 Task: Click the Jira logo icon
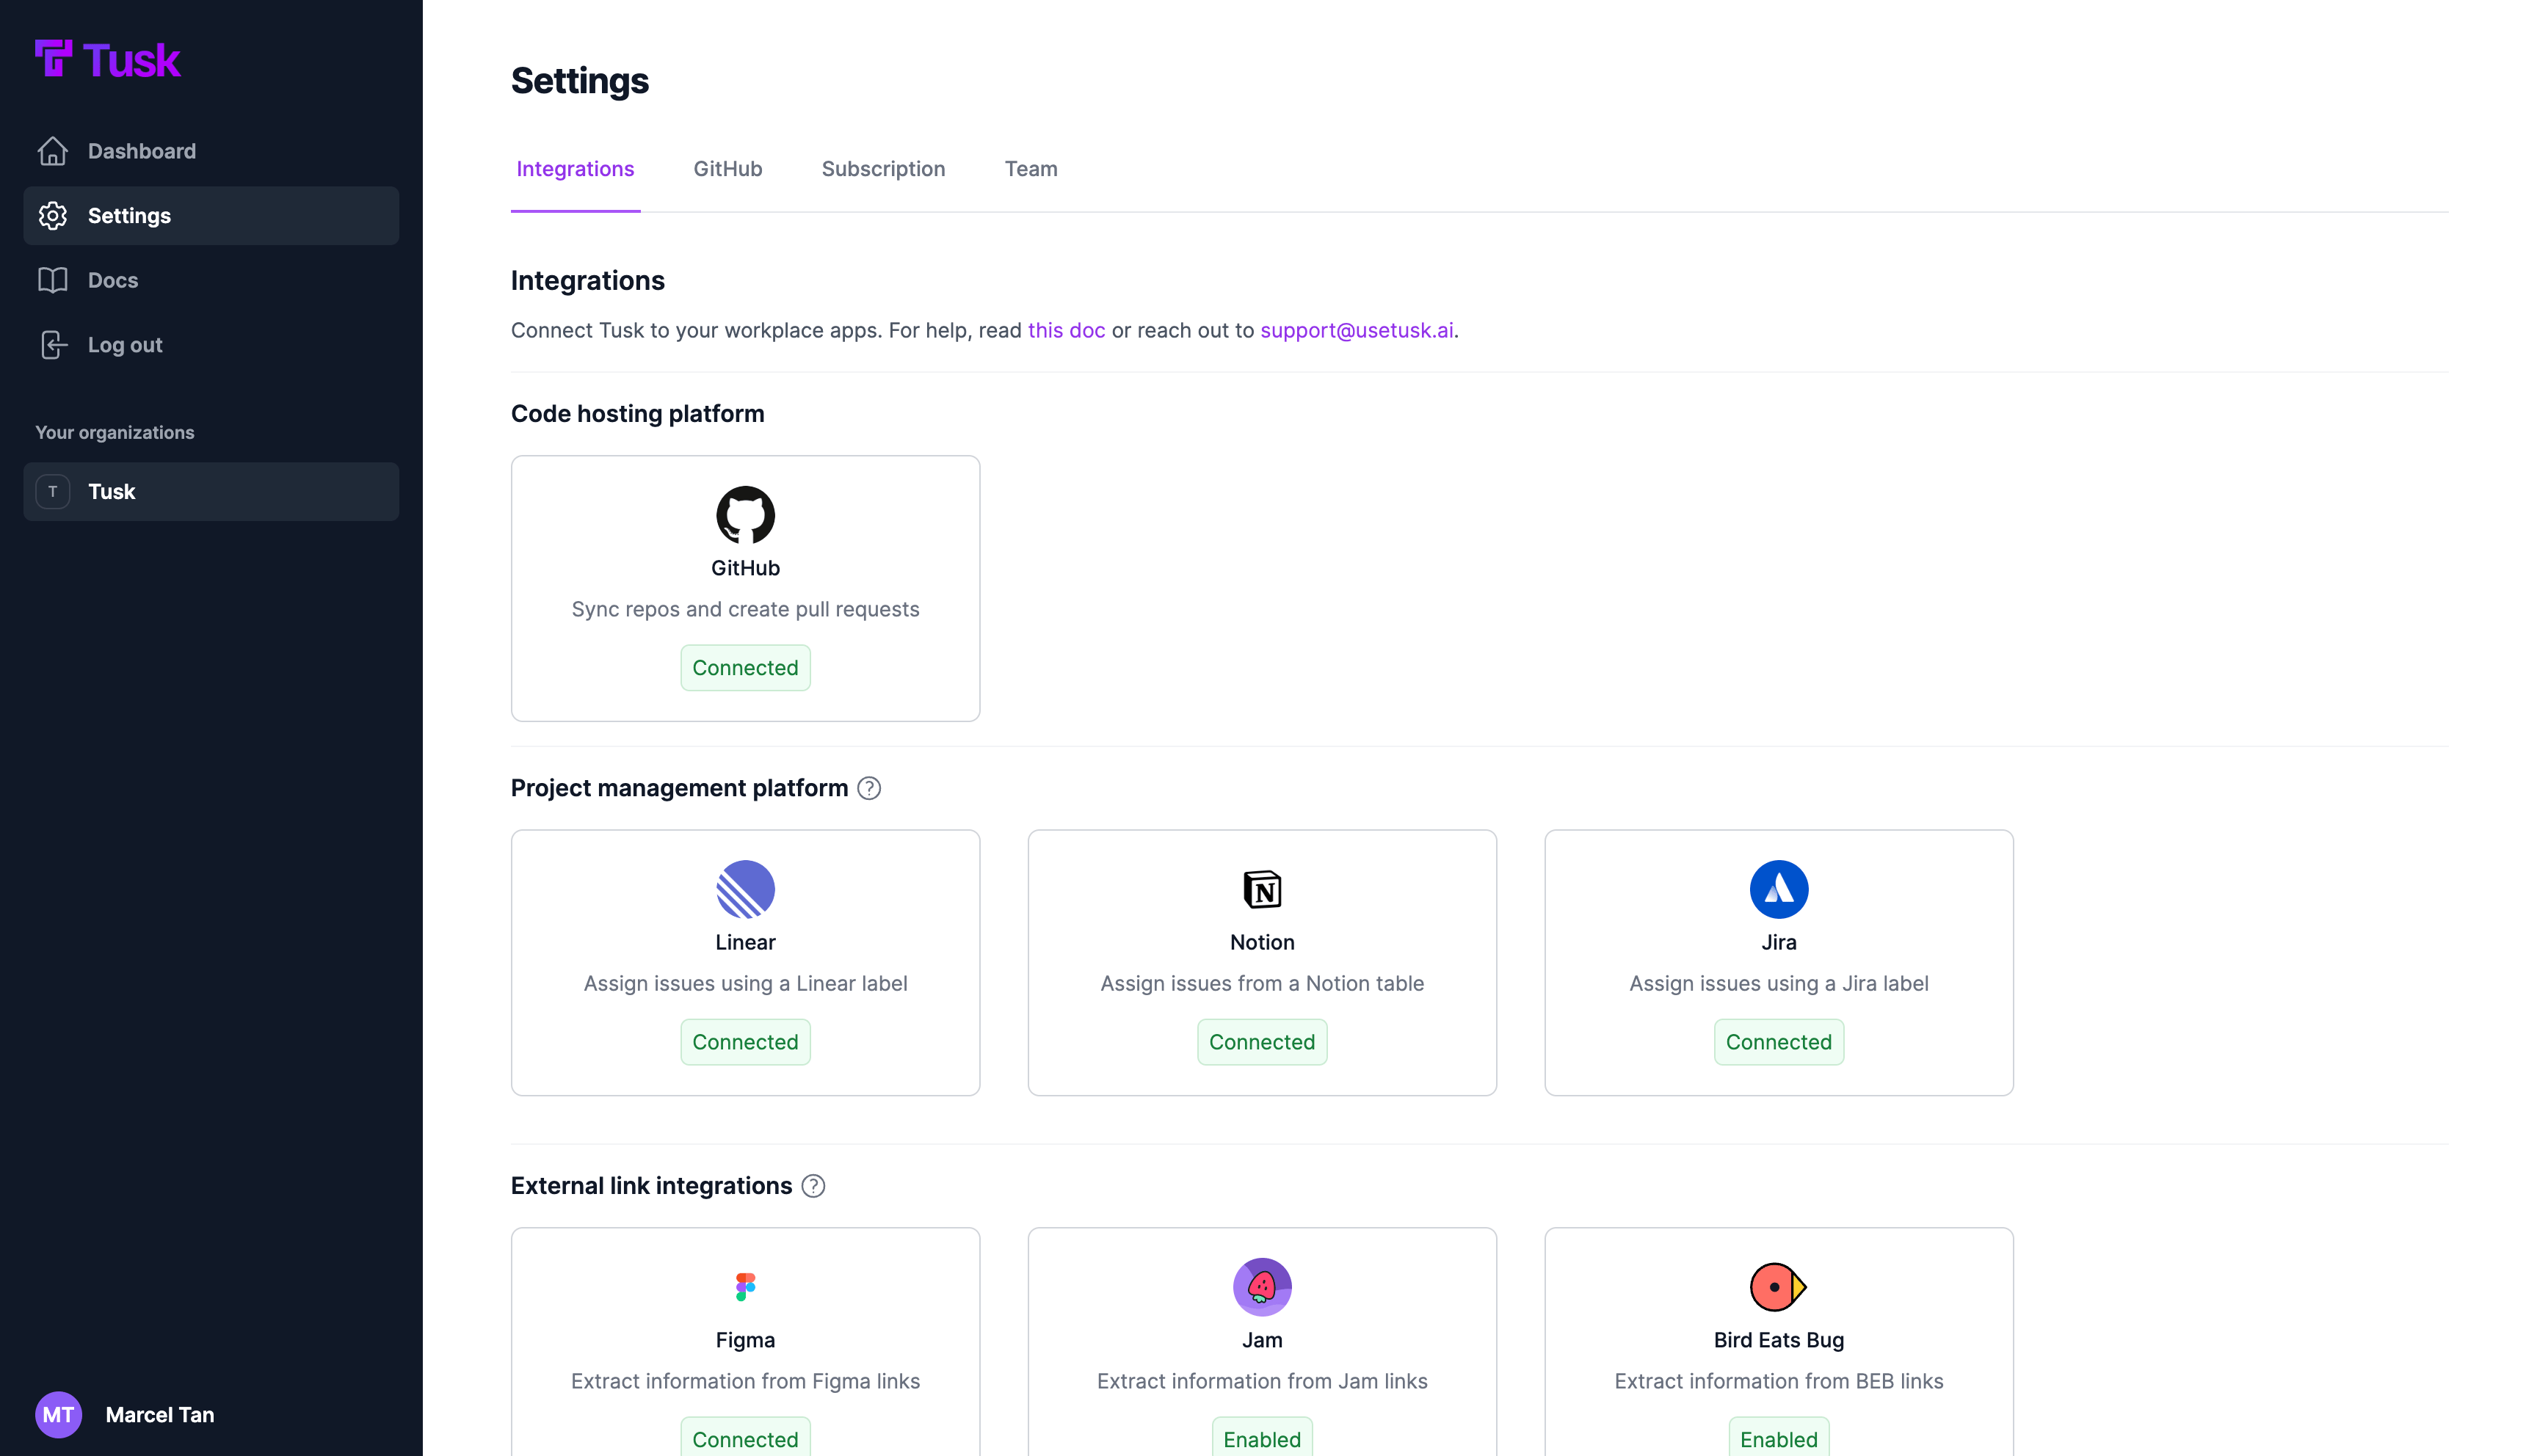point(1779,889)
